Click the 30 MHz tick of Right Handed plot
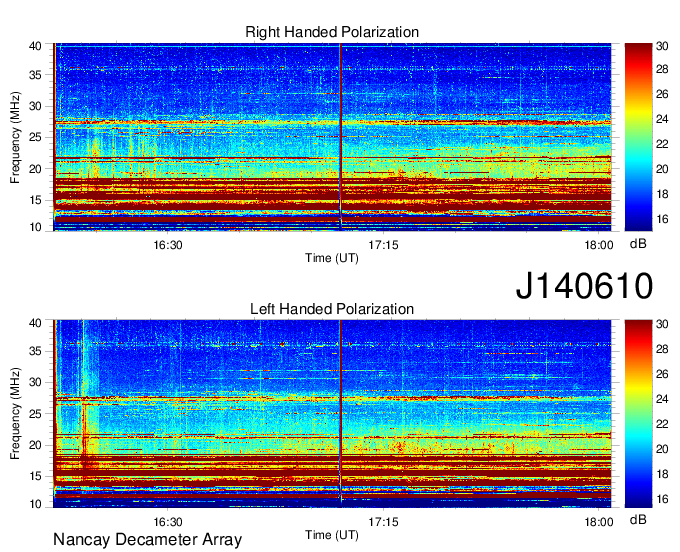Viewport: 680px width, 552px height. pyautogui.click(x=35, y=106)
